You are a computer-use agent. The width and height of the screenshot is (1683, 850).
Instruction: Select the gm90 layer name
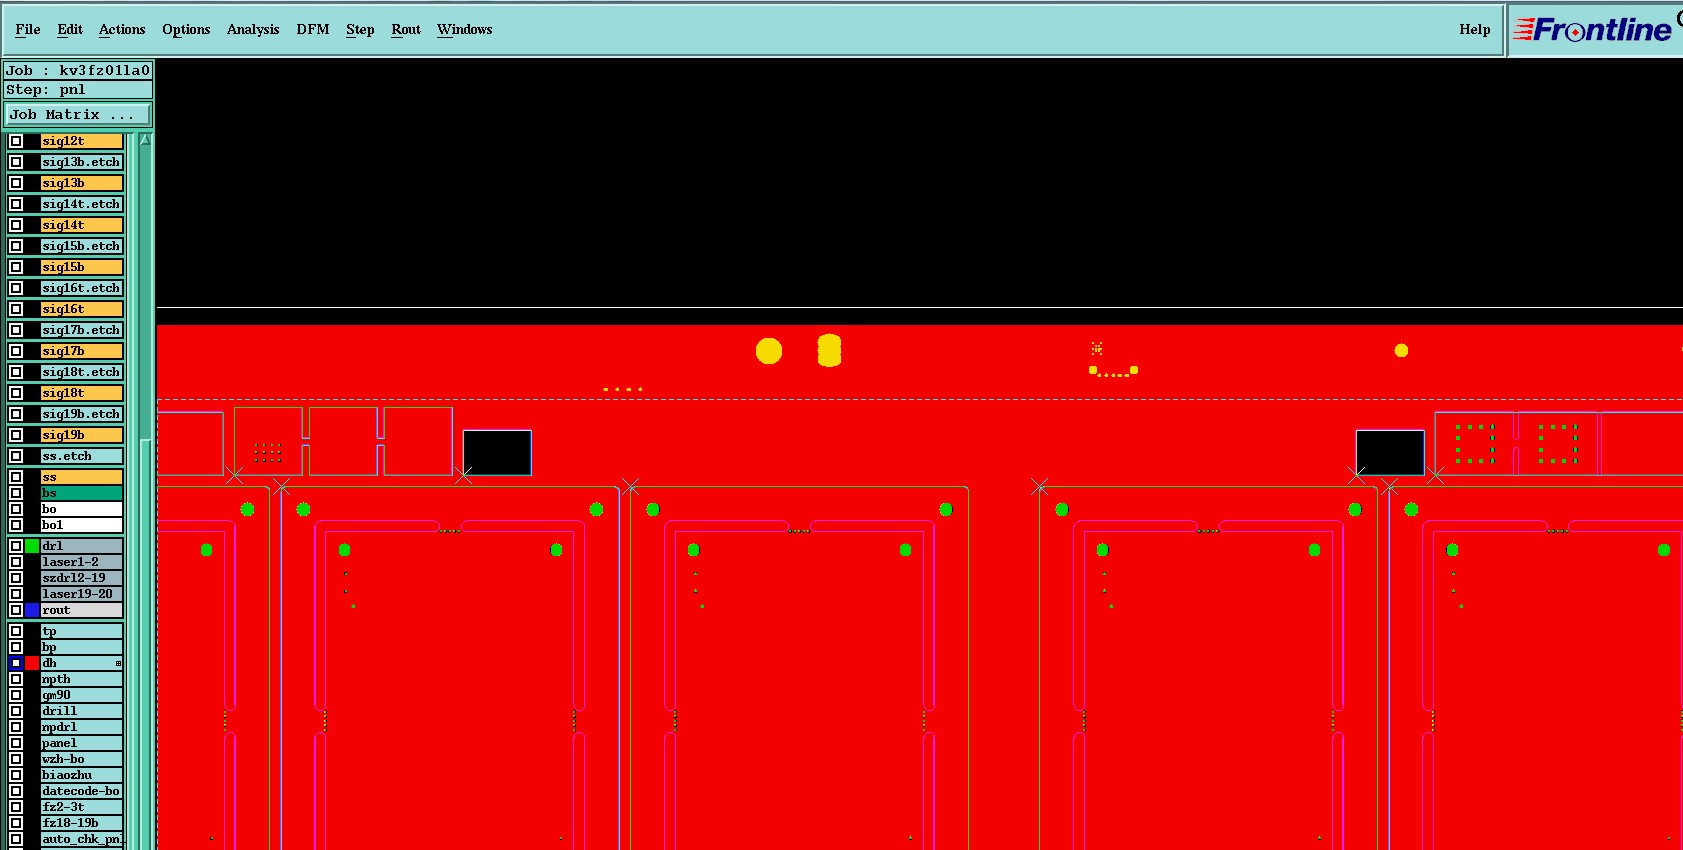point(82,695)
